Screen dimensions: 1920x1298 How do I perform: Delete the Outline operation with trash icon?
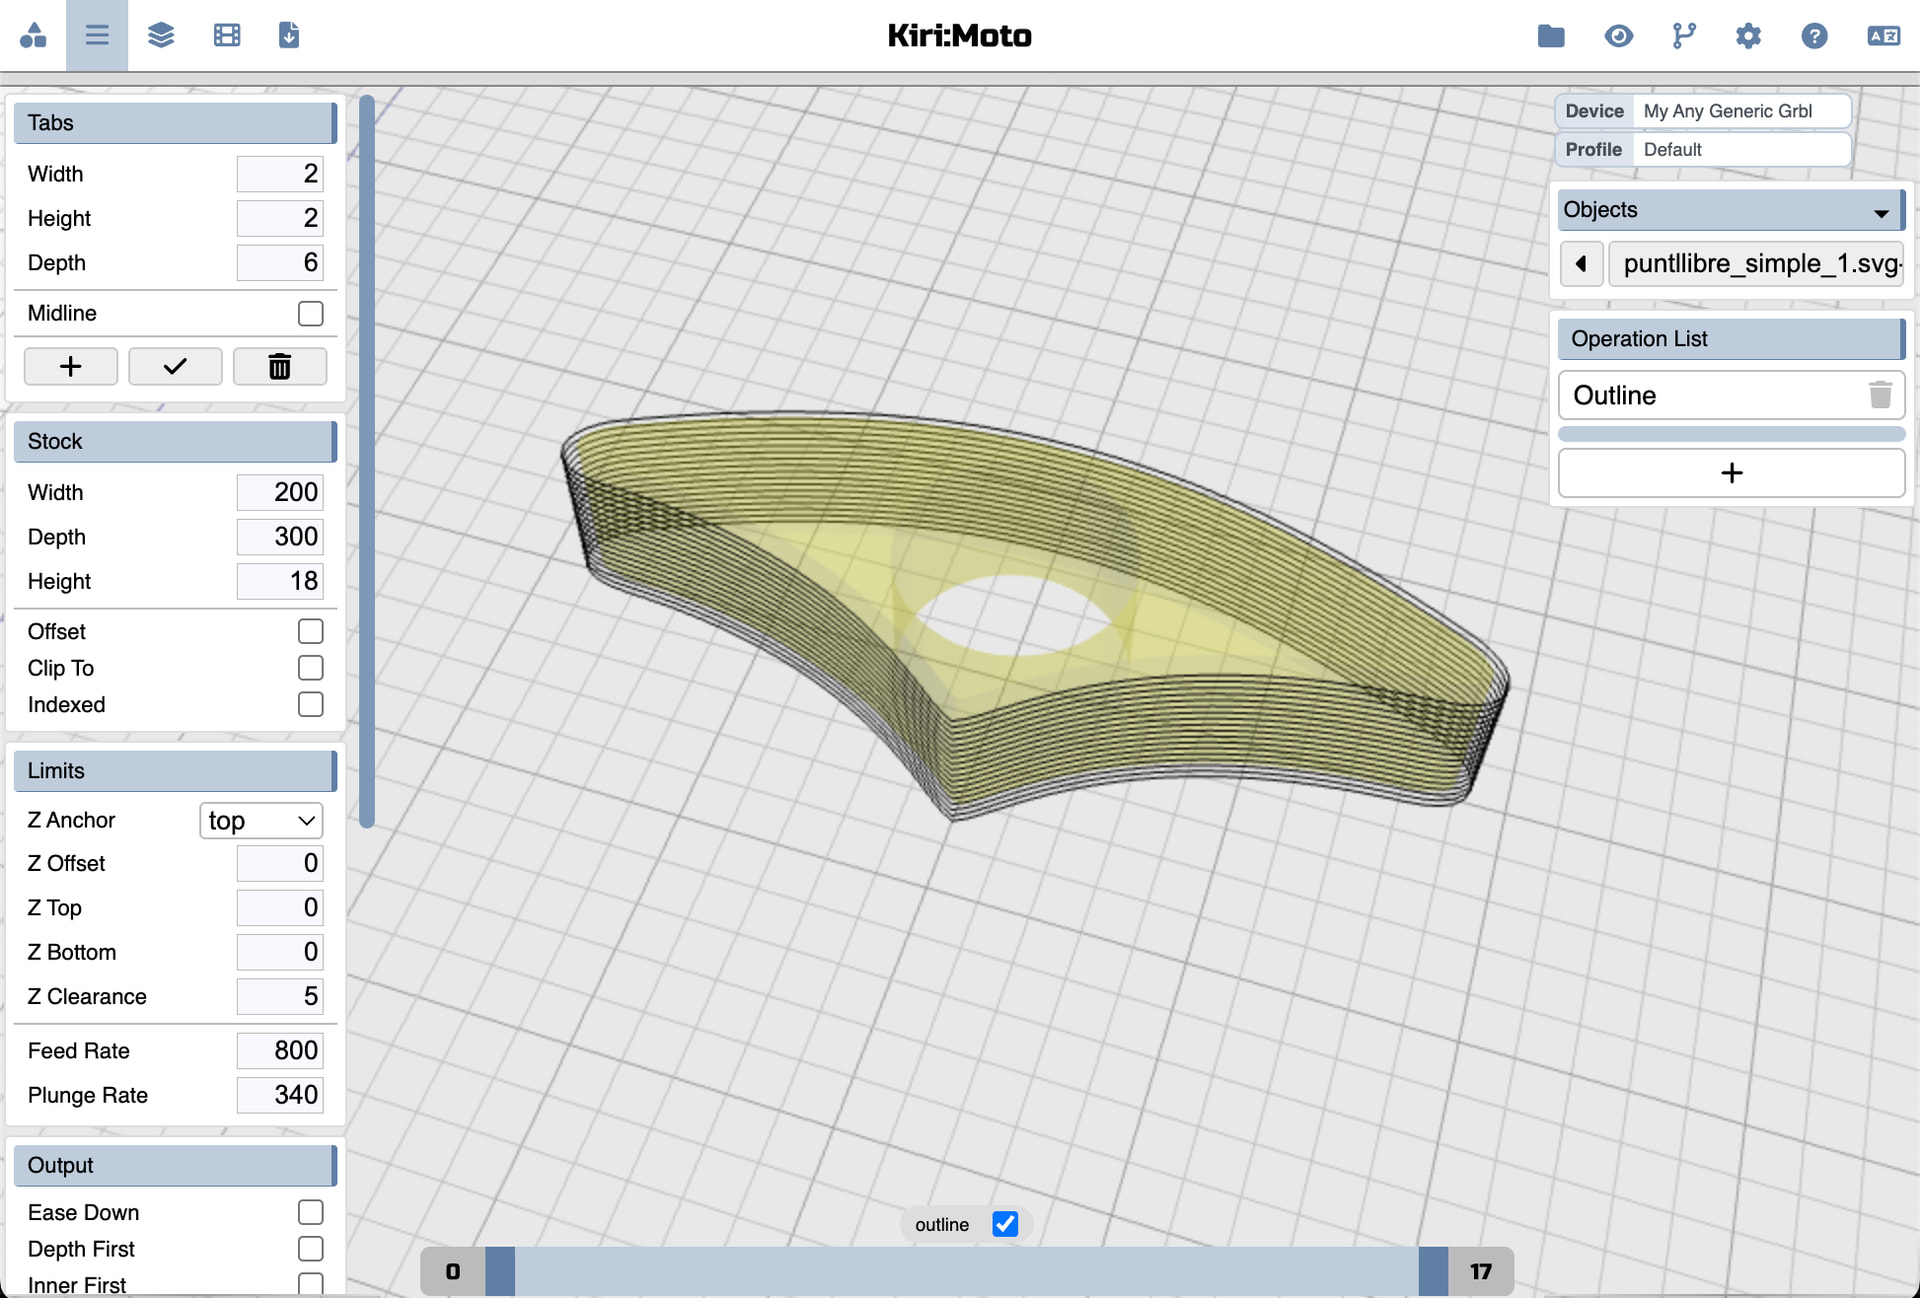click(1879, 395)
